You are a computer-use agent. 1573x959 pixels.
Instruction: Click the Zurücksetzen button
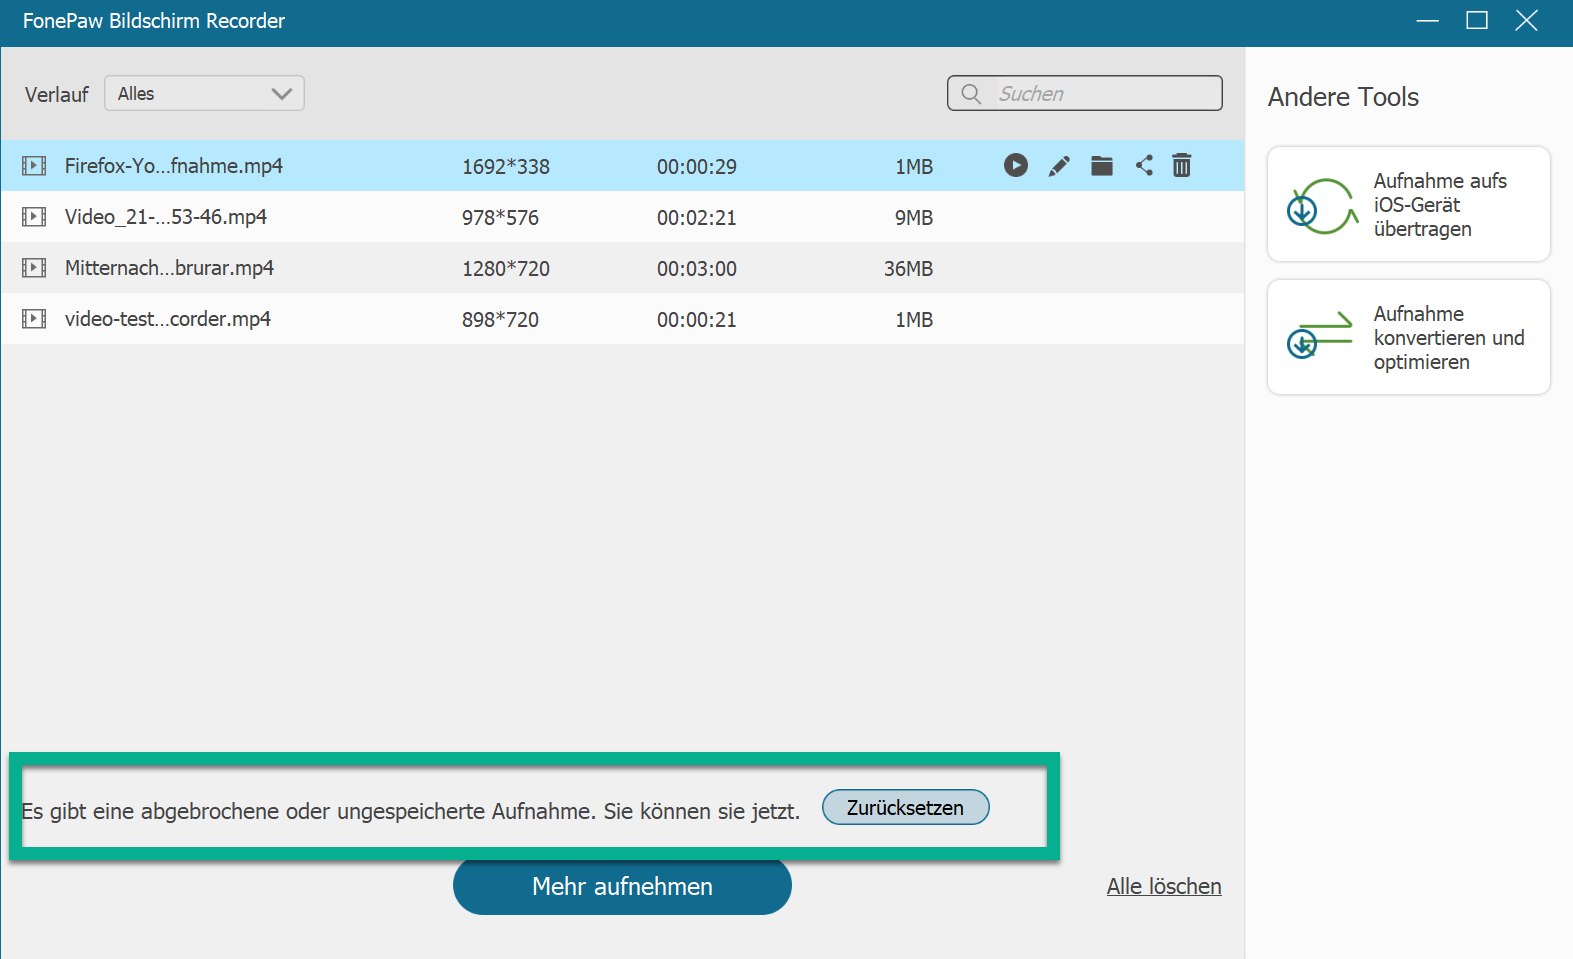[906, 808]
